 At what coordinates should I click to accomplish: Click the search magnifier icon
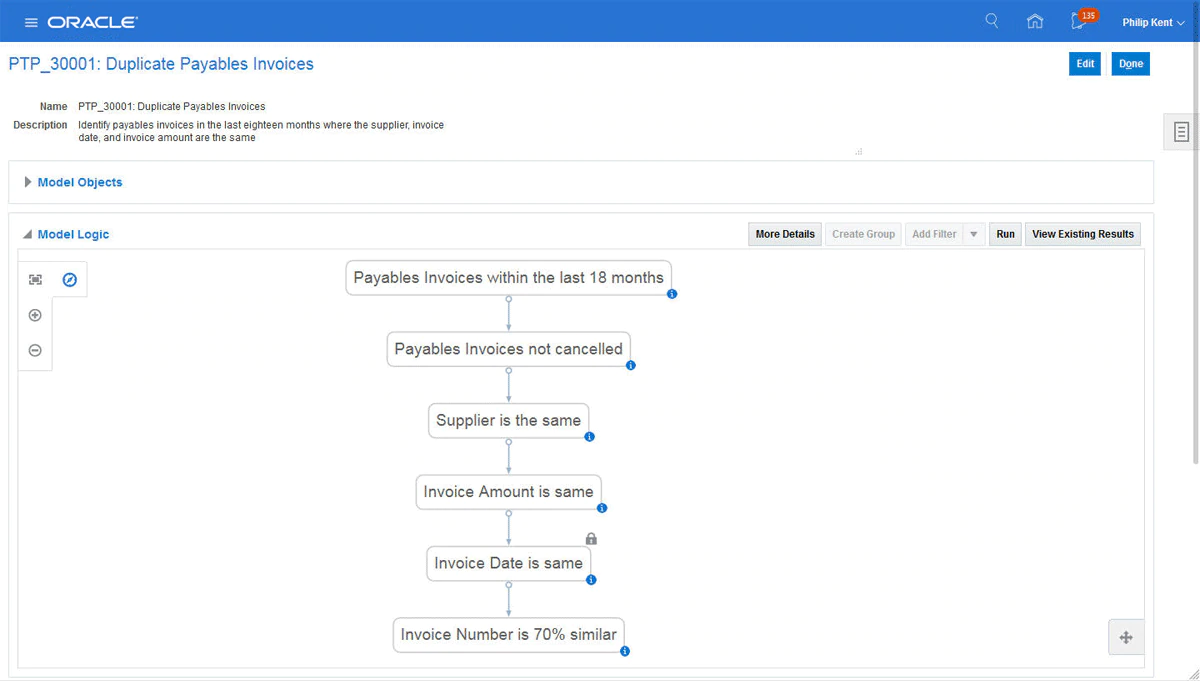(x=992, y=21)
